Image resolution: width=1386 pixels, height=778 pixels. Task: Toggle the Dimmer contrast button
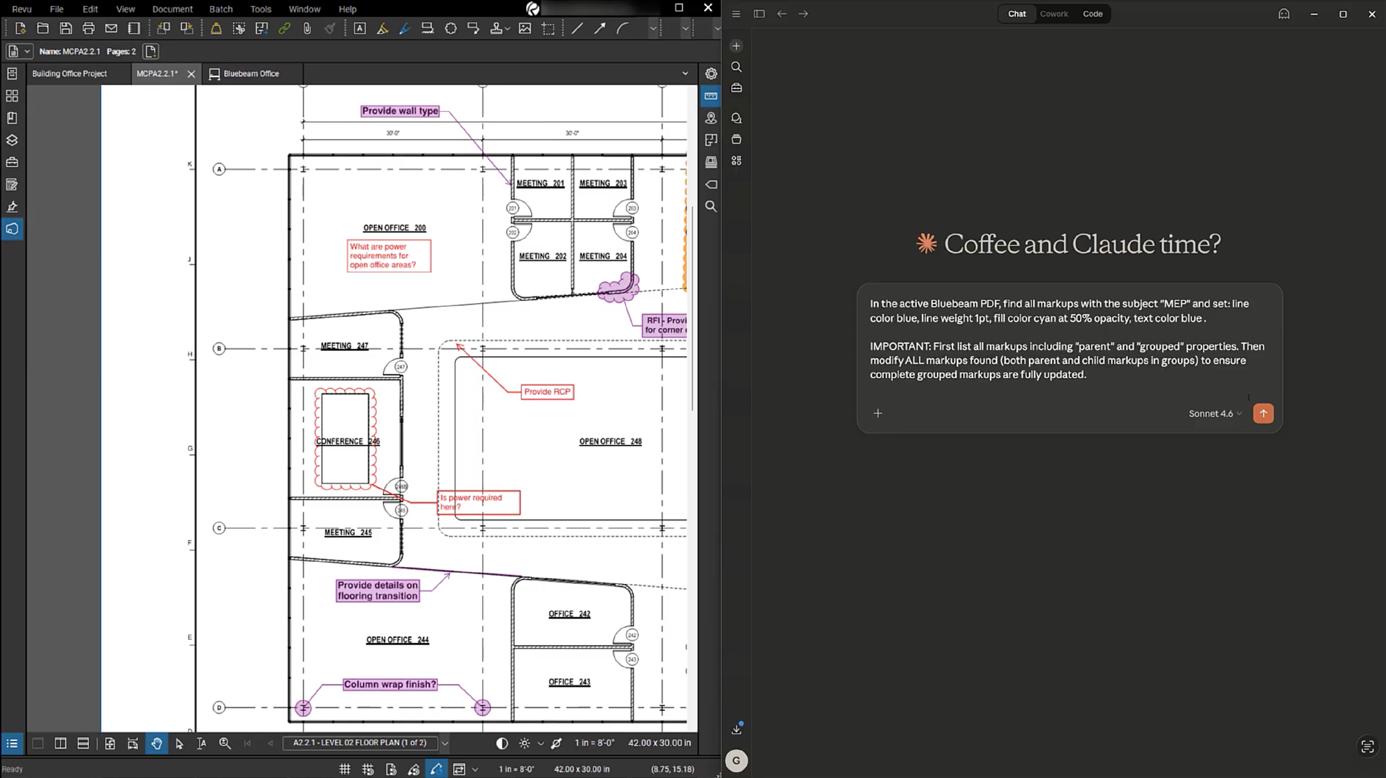coord(502,743)
